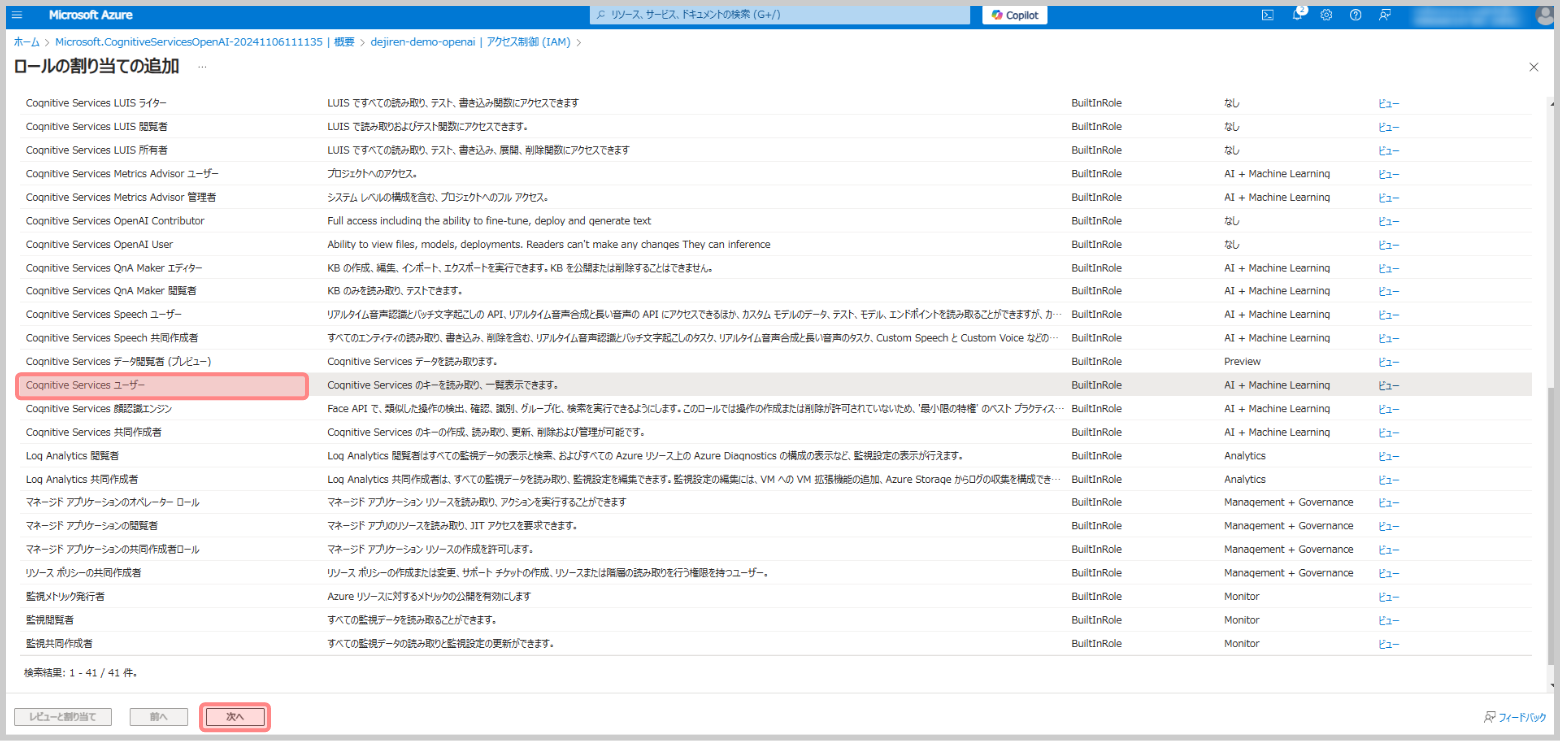The image size is (1560, 741).
Task: Open the help question mark icon
Action: 1355,15
